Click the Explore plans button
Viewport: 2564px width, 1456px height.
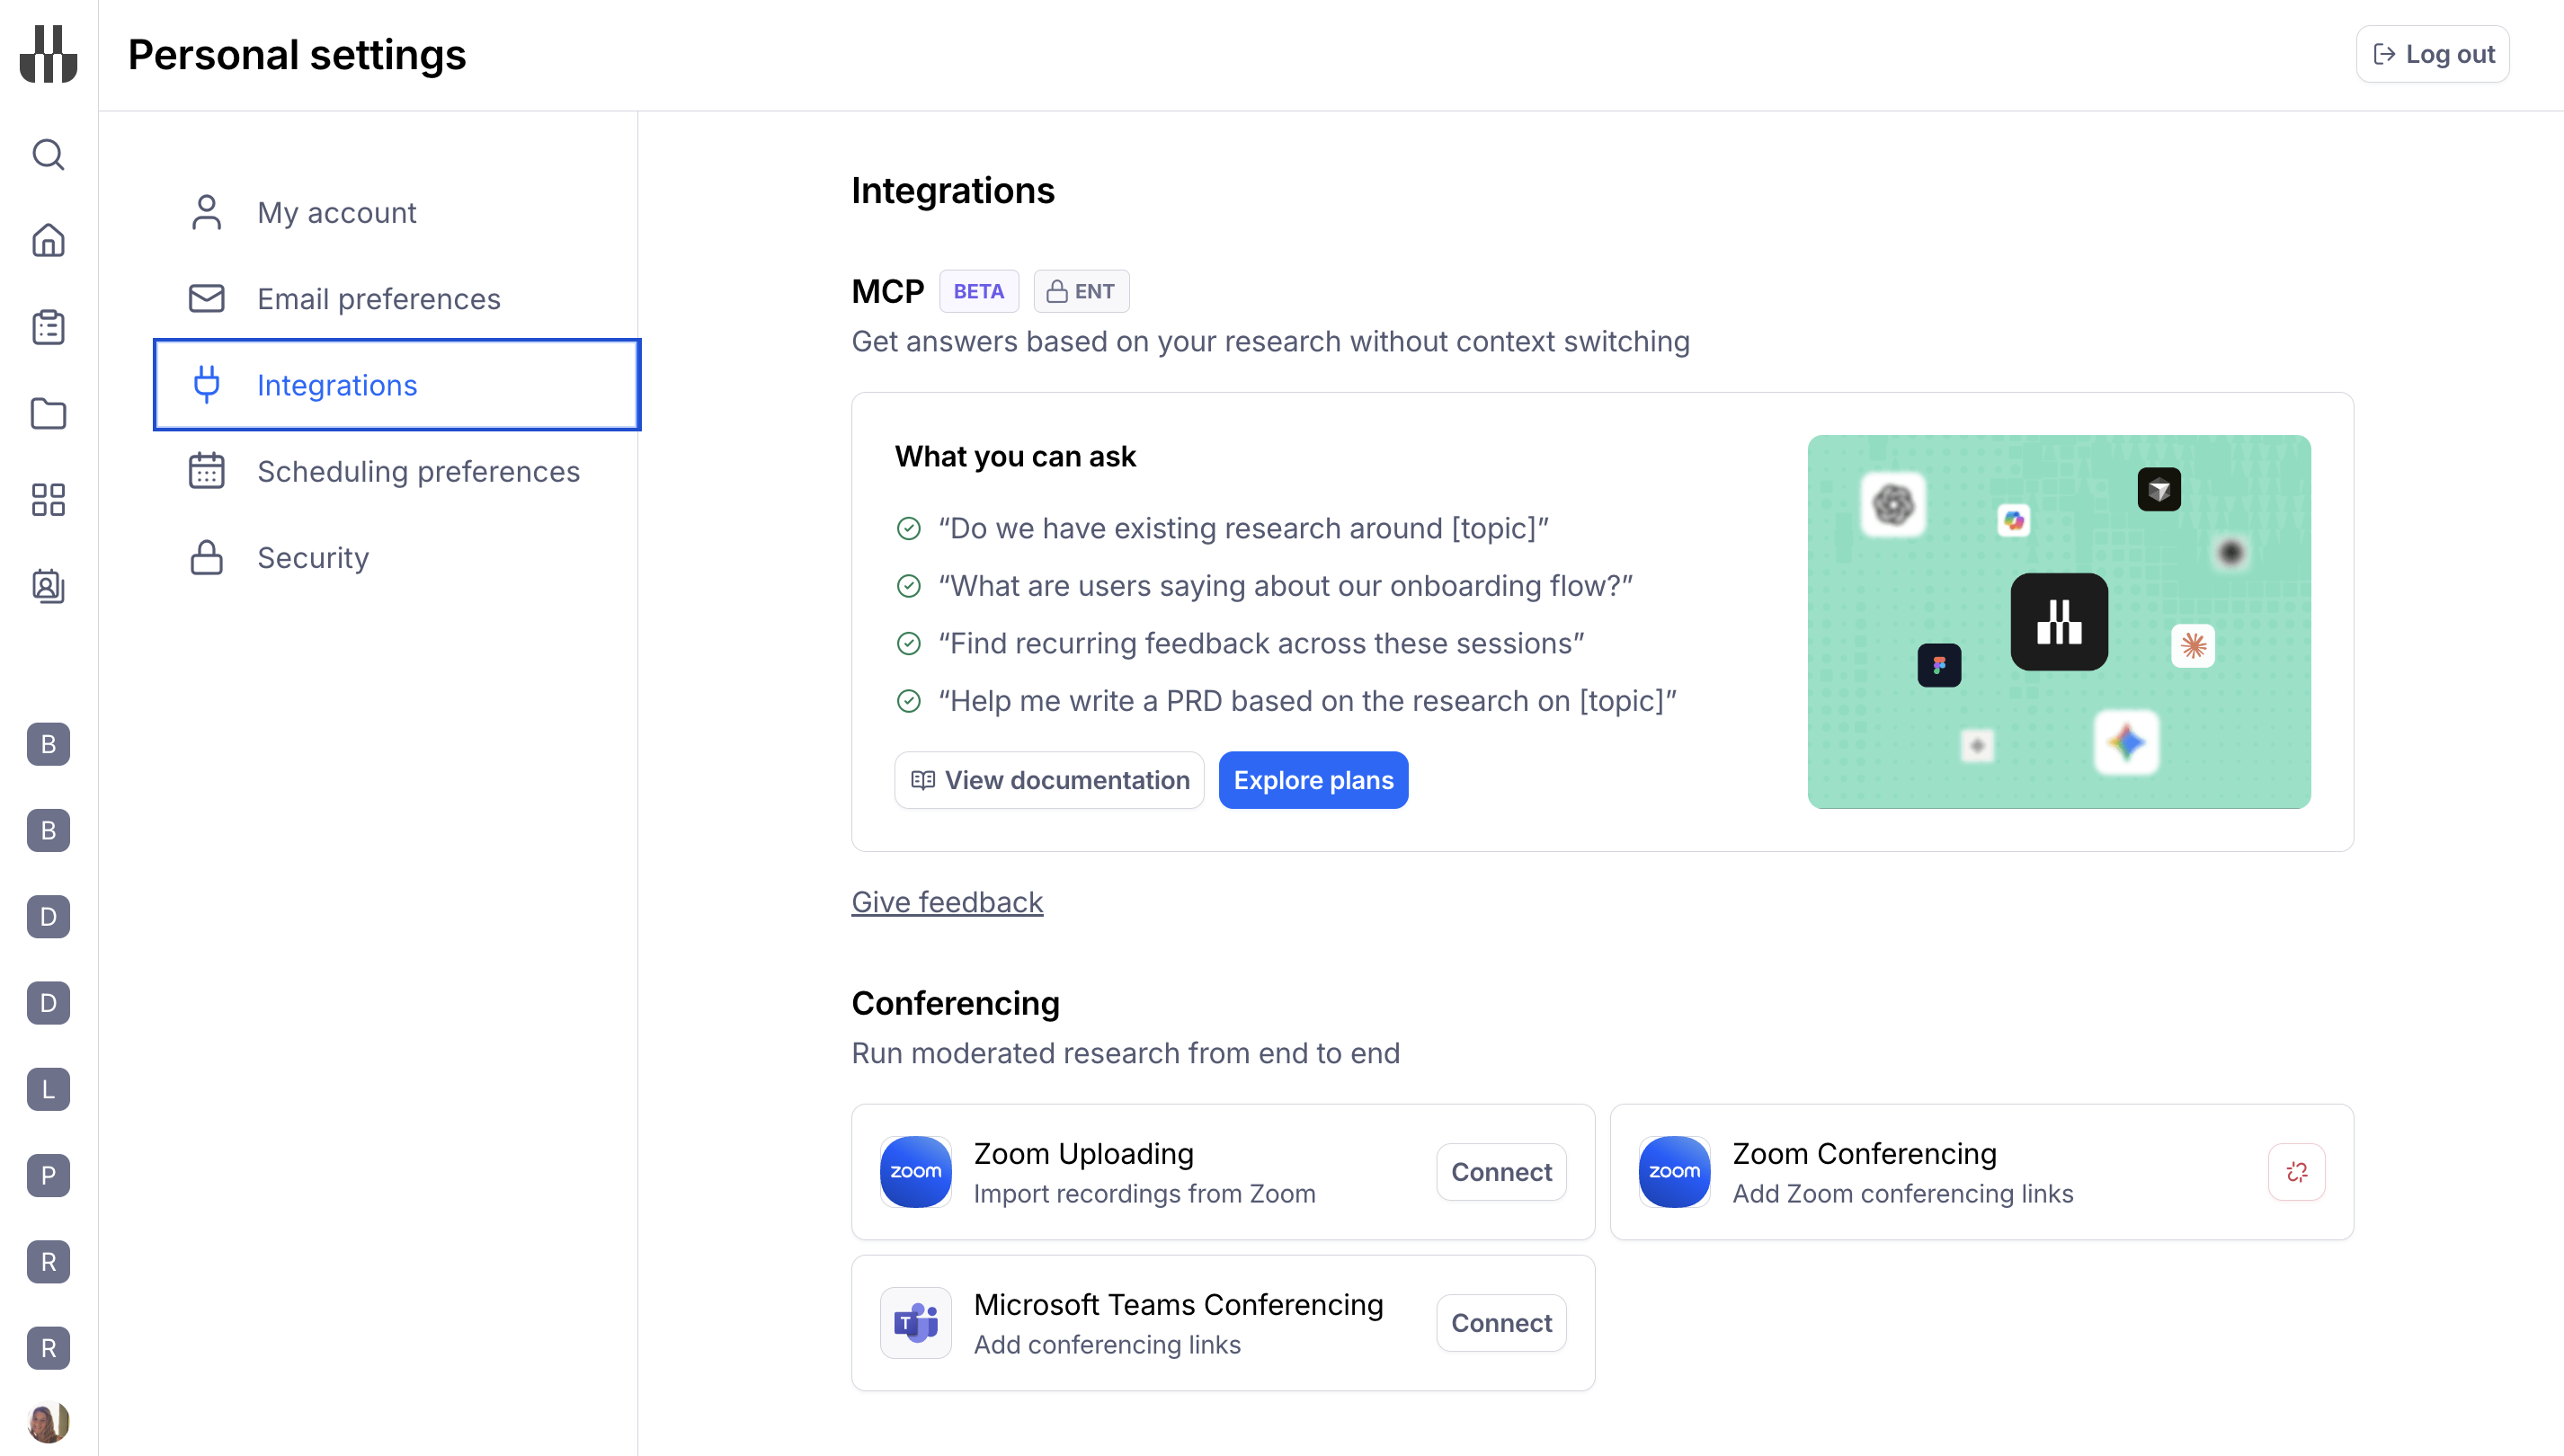tap(1313, 780)
